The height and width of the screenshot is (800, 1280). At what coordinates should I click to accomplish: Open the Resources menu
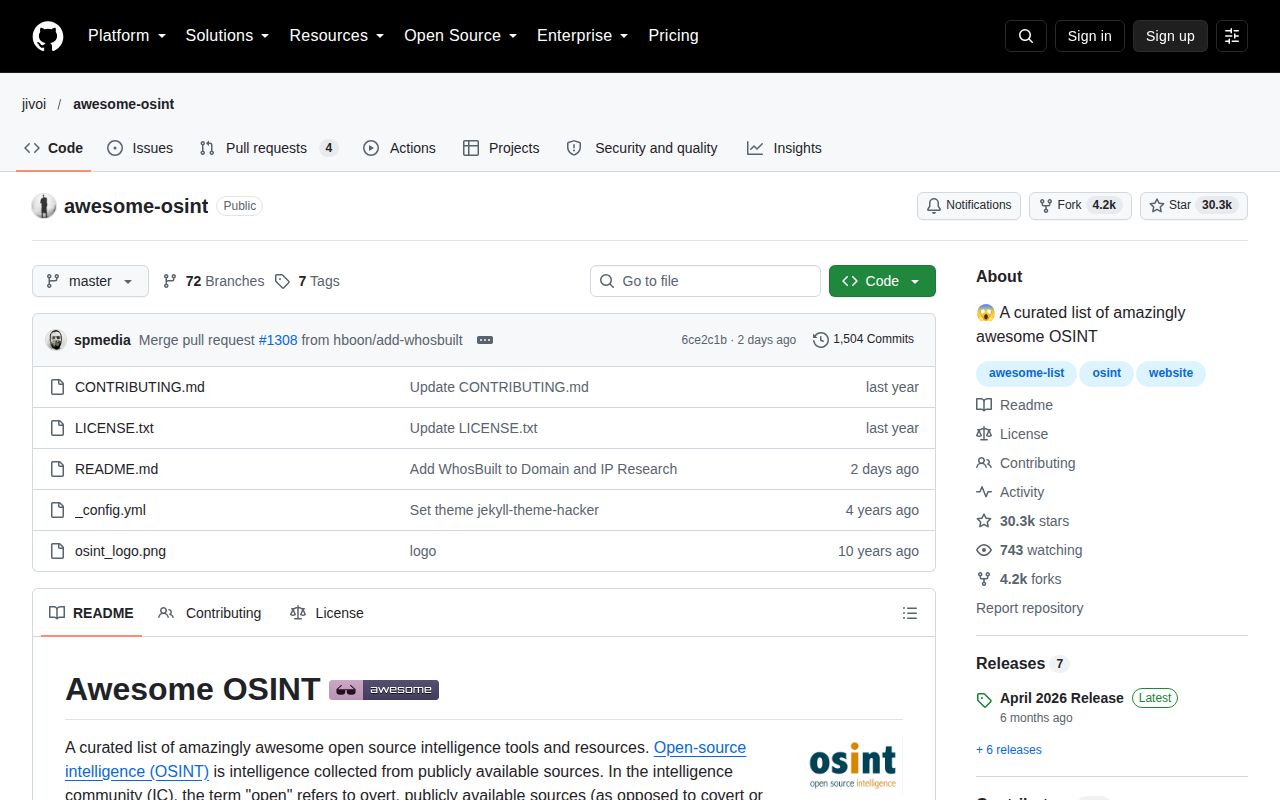(x=337, y=36)
